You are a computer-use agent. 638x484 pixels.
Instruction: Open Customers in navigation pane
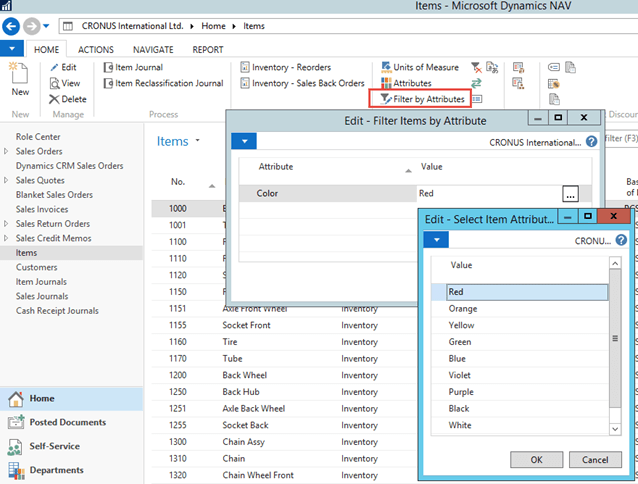(36, 267)
